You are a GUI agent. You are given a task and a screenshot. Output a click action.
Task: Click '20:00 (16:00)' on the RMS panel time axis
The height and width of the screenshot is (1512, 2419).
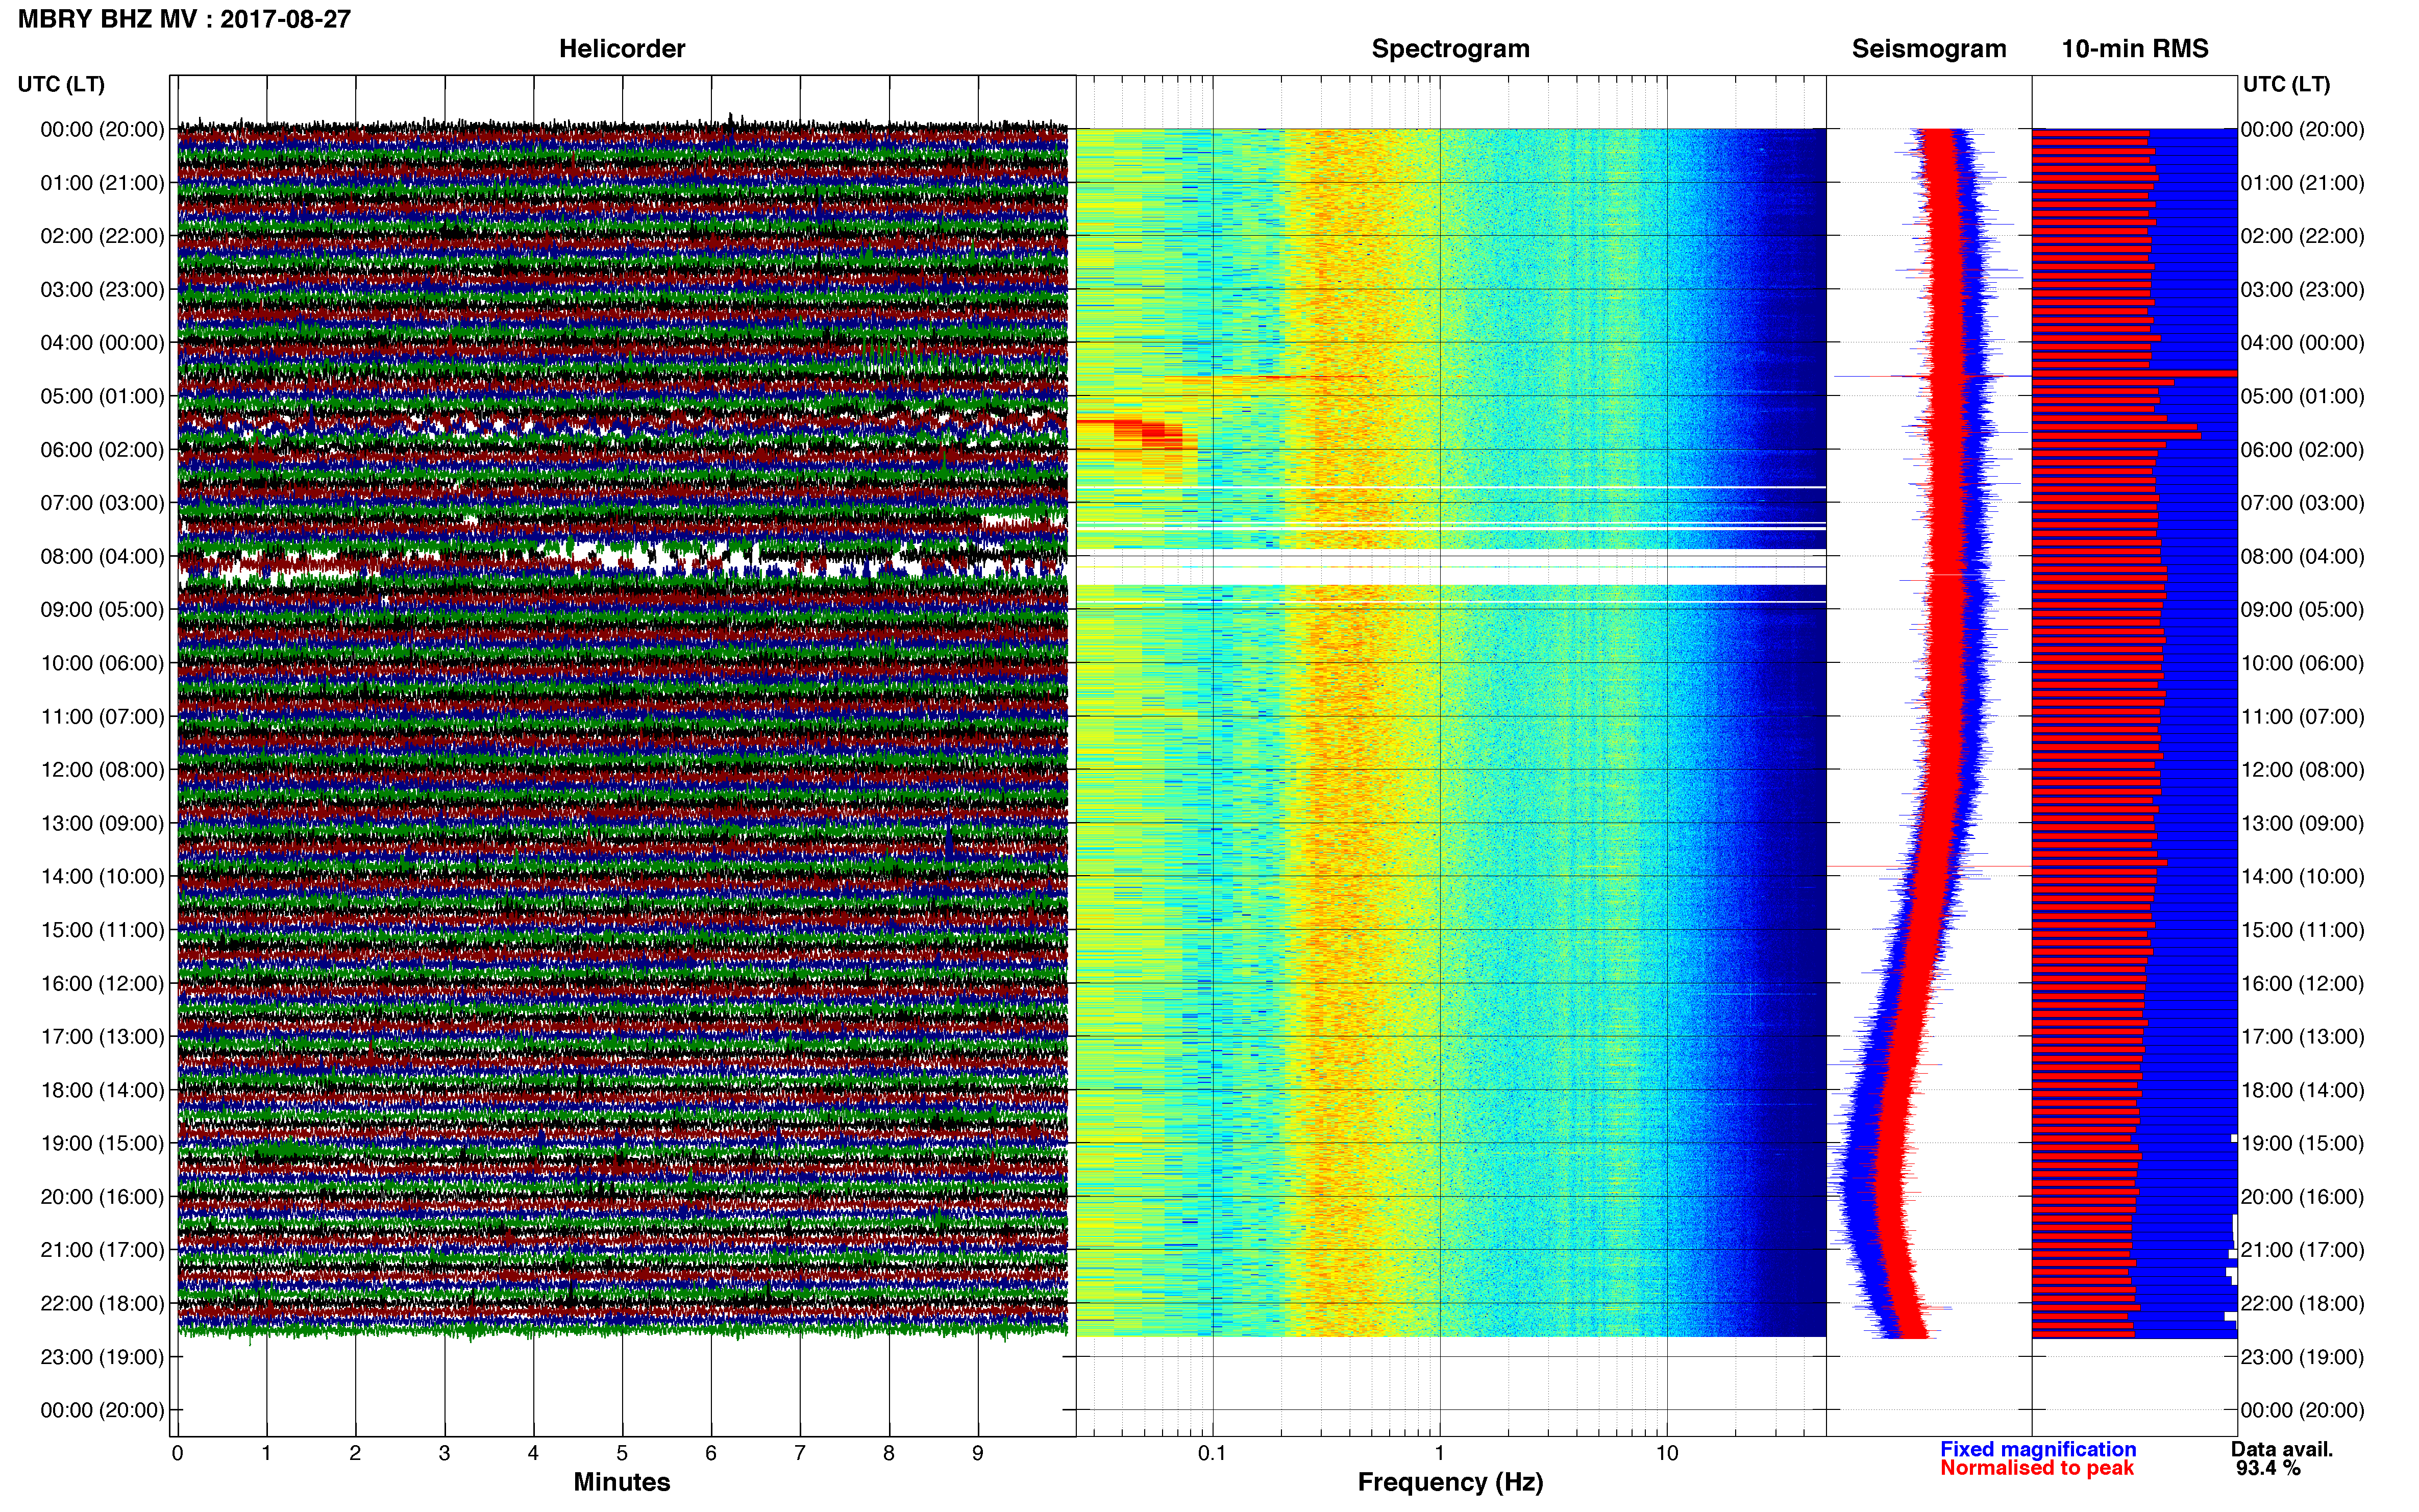(x=2303, y=1197)
